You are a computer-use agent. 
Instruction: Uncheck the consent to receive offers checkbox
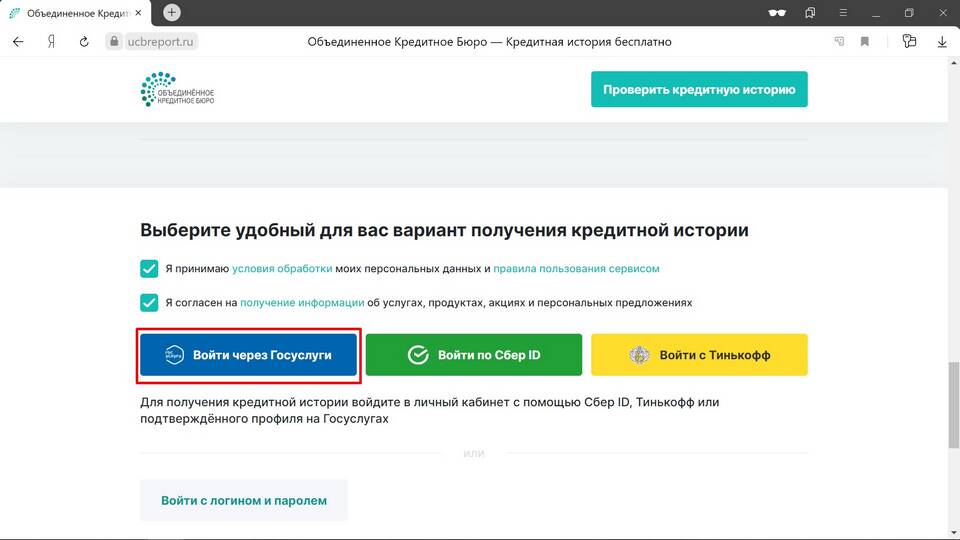coord(149,302)
